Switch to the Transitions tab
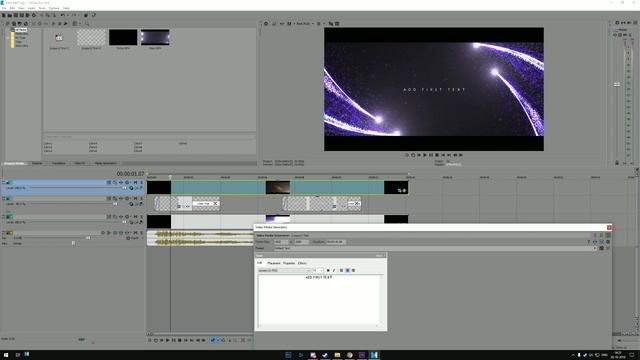Image resolution: width=640 pixels, height=360 pixels. click(58, 163)
